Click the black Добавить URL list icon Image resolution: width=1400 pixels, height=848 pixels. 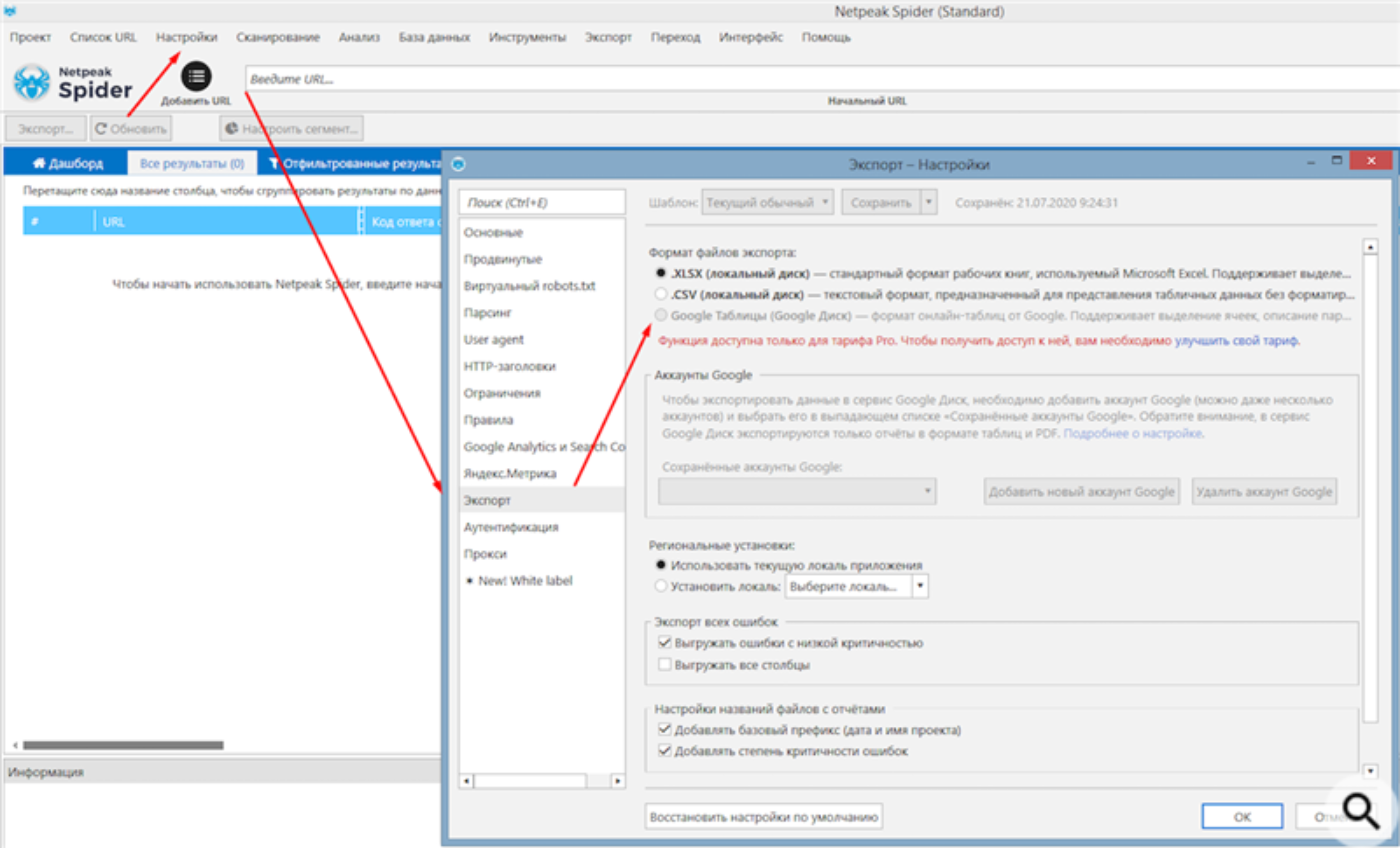(196, 77)
